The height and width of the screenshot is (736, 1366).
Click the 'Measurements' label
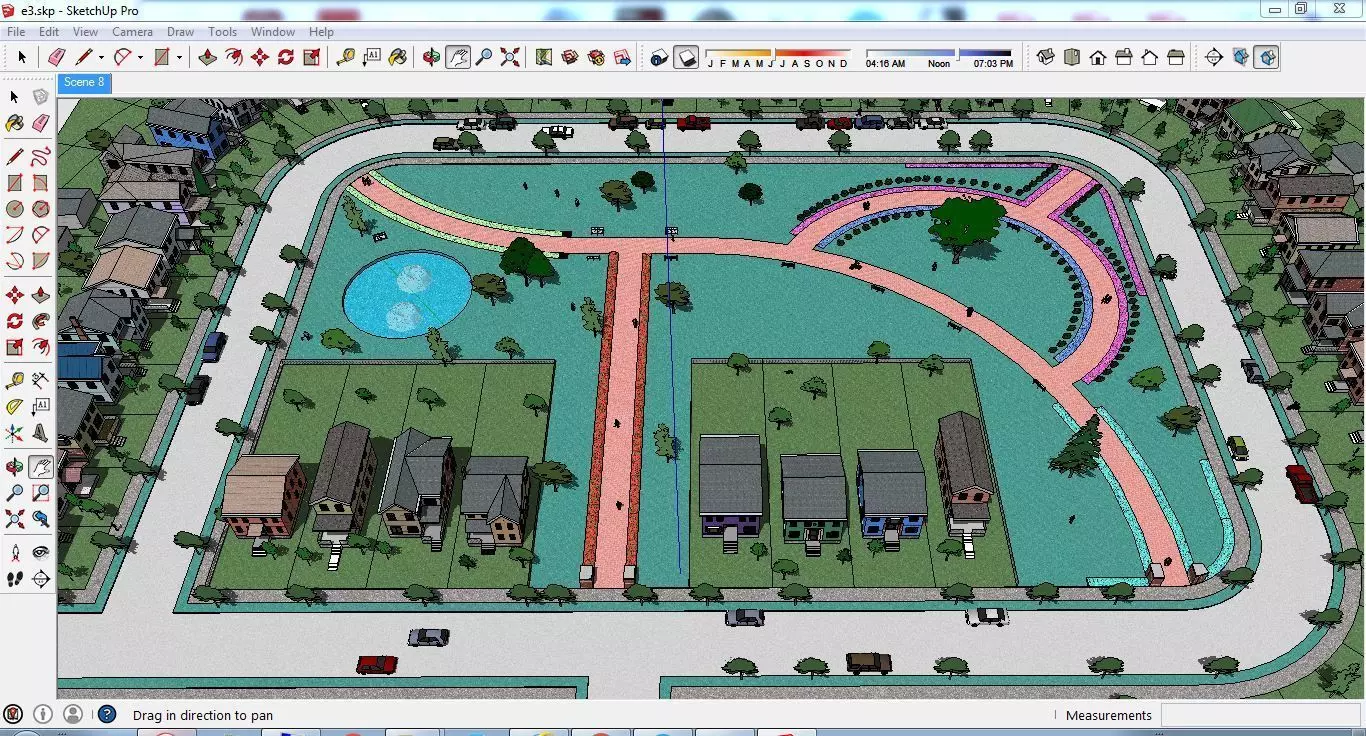(x=1109, y=716)
